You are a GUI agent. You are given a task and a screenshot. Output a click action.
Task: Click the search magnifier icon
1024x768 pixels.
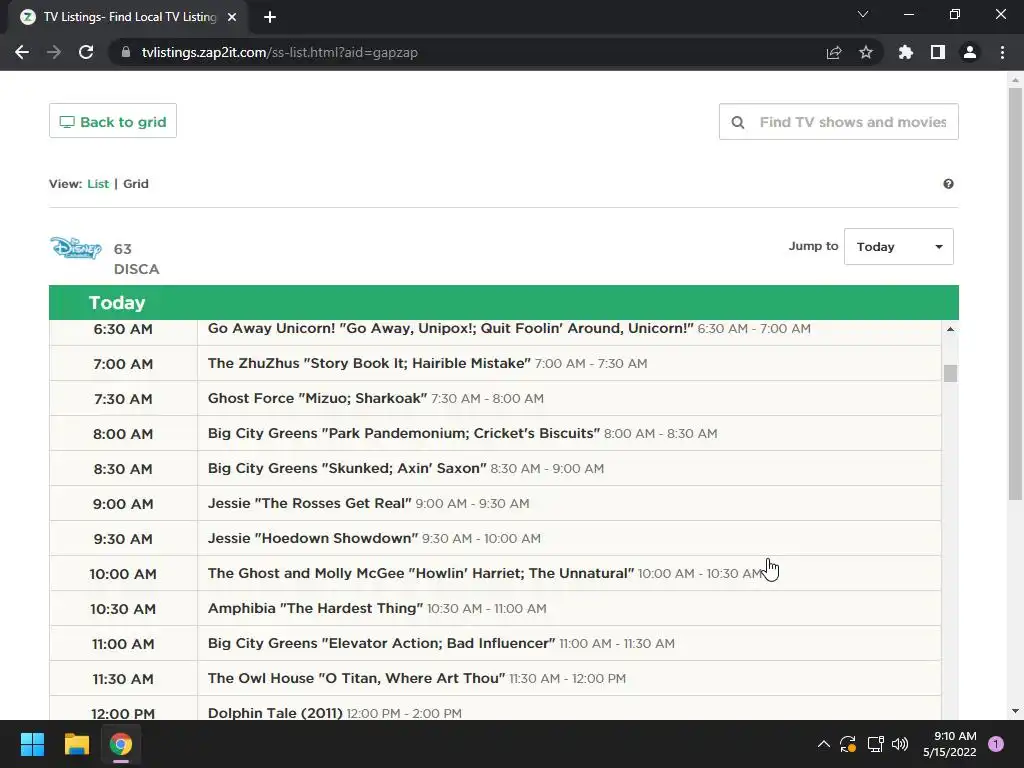pyautogui.click(x=738, y=122)
